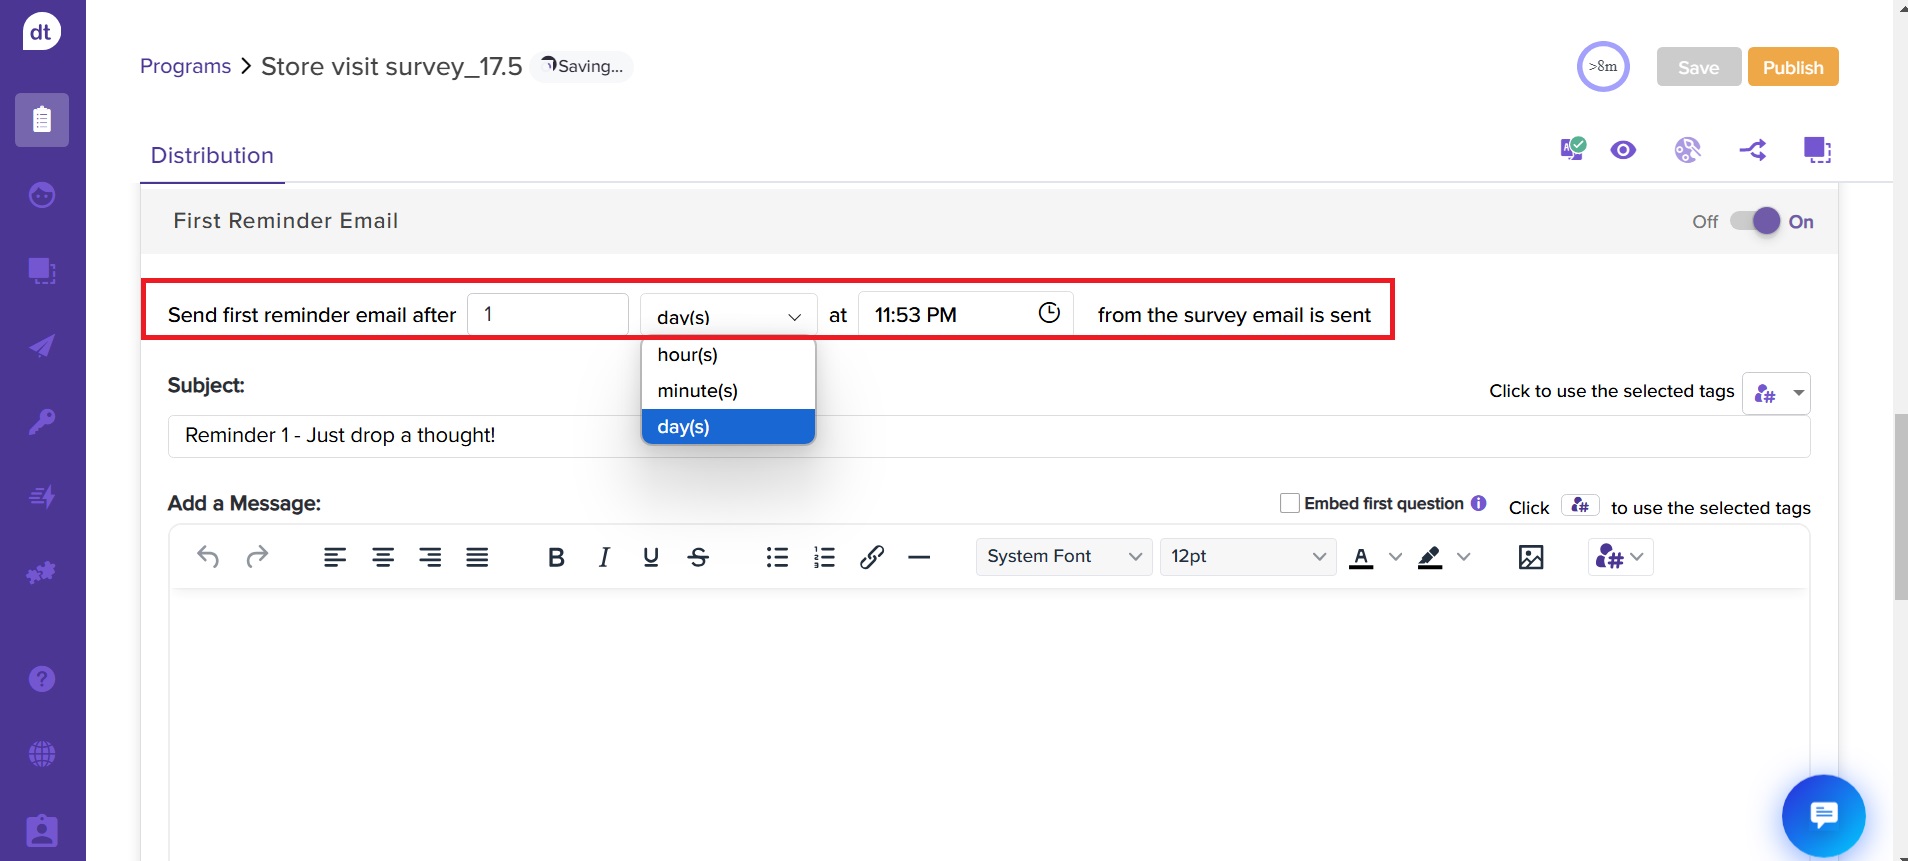The image size is (1908, 861).
Task: Open the text color picker arrow
Action: 1395,557
